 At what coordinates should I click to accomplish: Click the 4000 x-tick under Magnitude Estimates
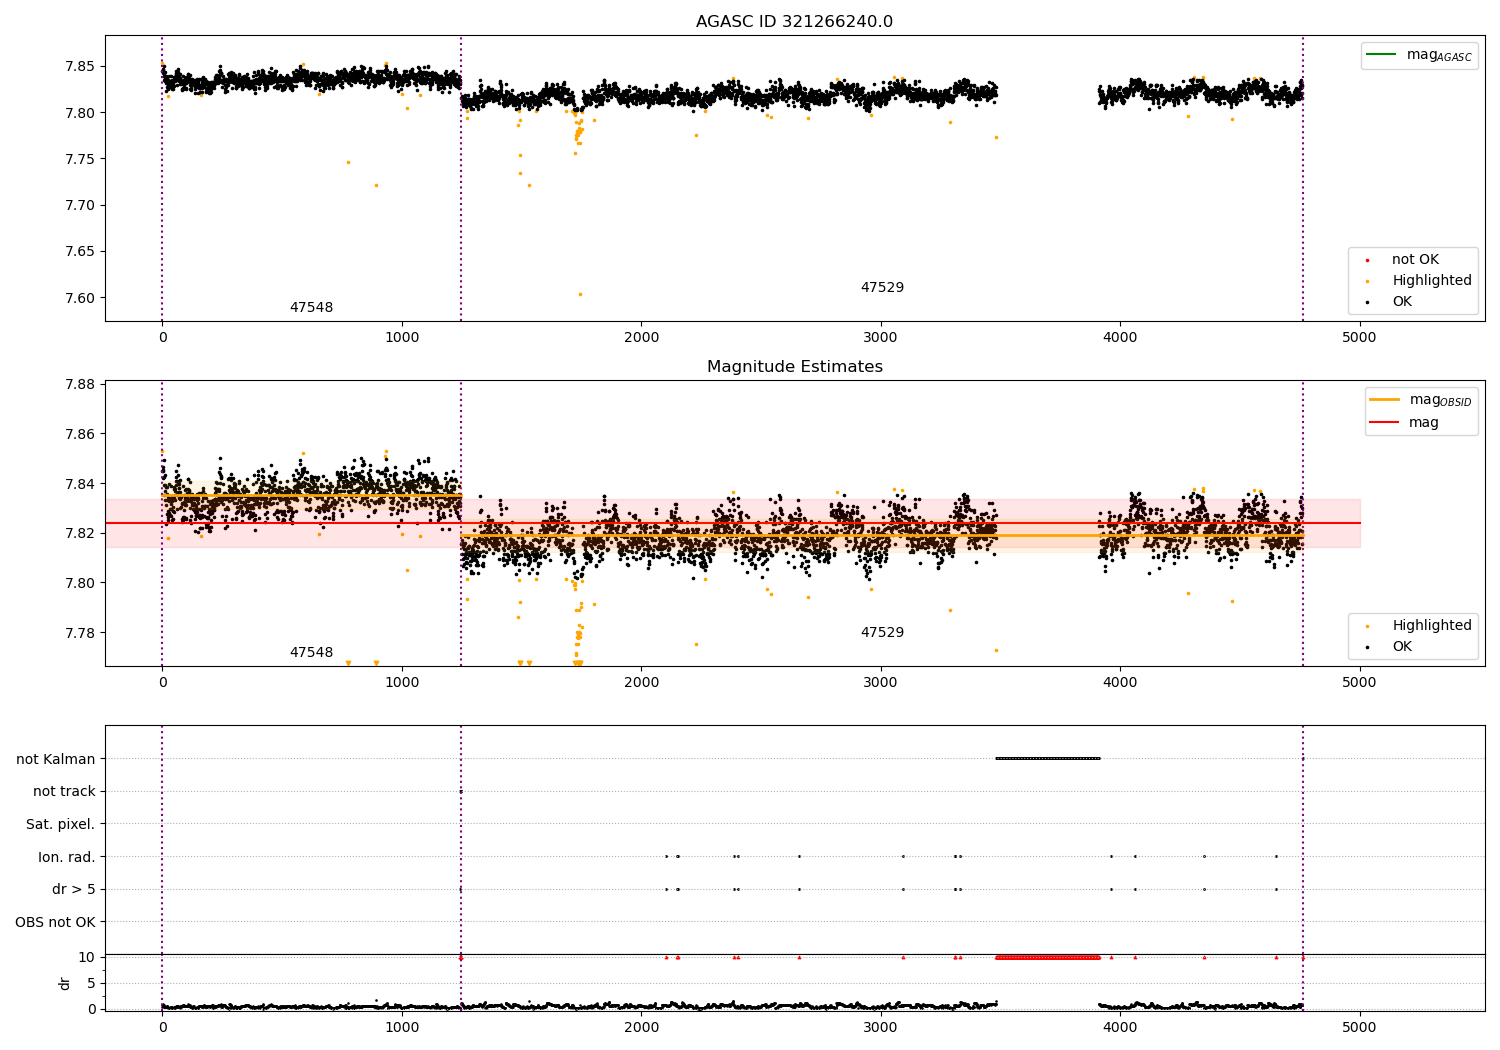point(1120,682)
